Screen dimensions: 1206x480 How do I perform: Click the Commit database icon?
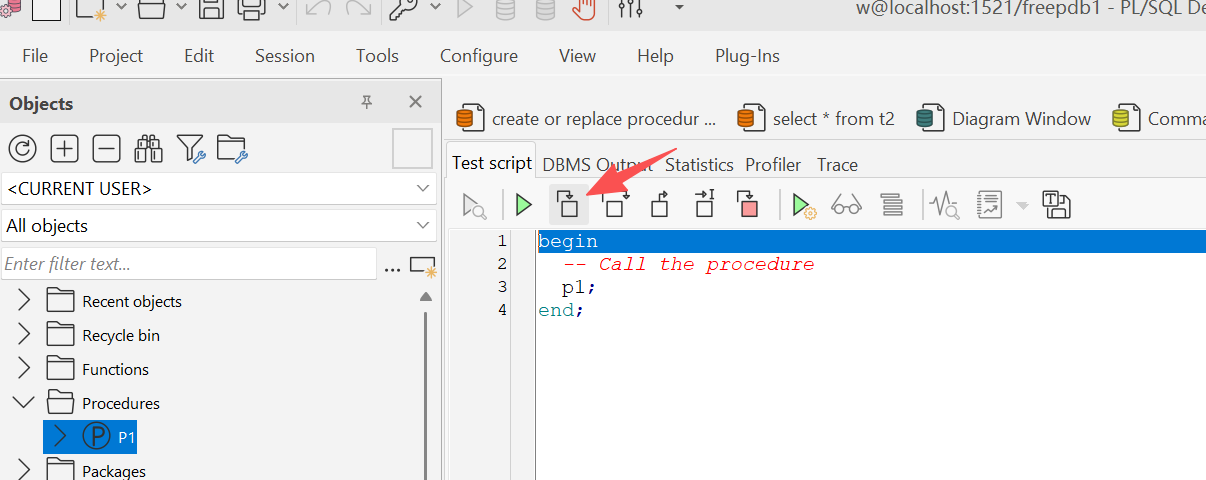506,10
